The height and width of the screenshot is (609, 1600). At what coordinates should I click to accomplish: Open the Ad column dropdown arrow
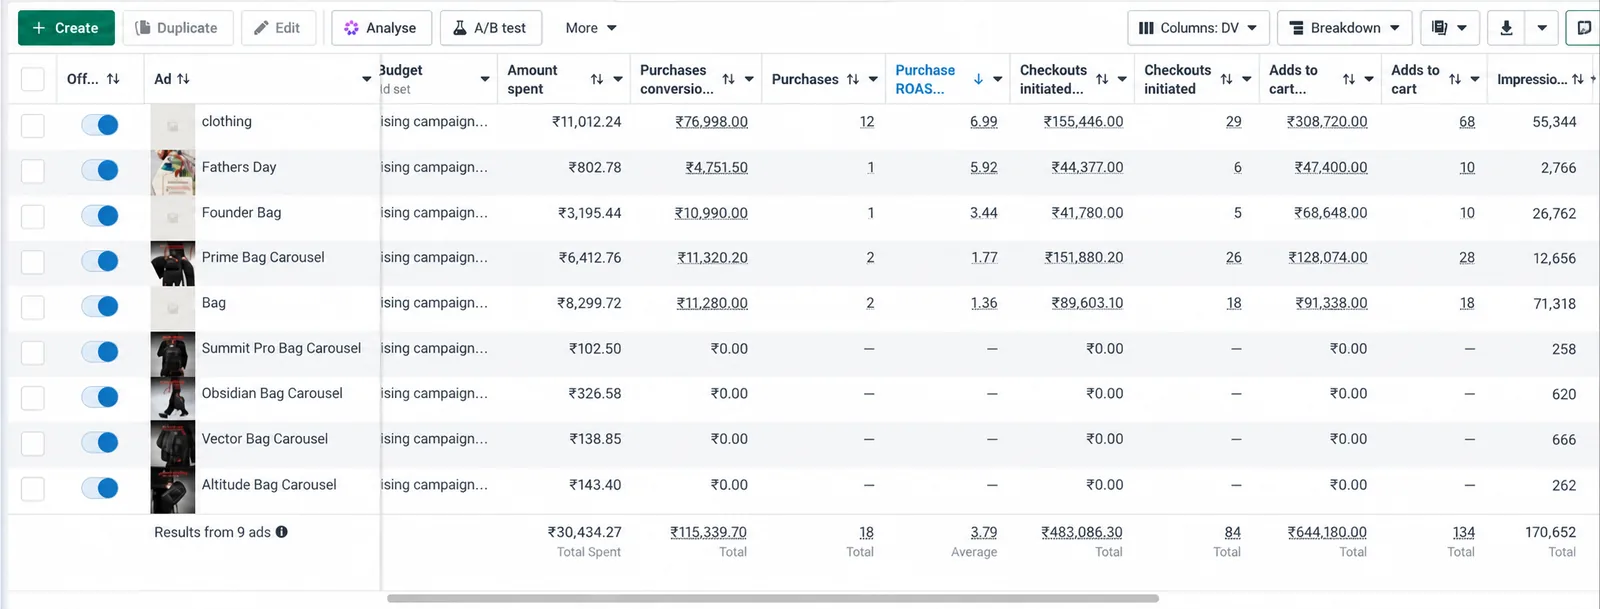tap(367, 79)
